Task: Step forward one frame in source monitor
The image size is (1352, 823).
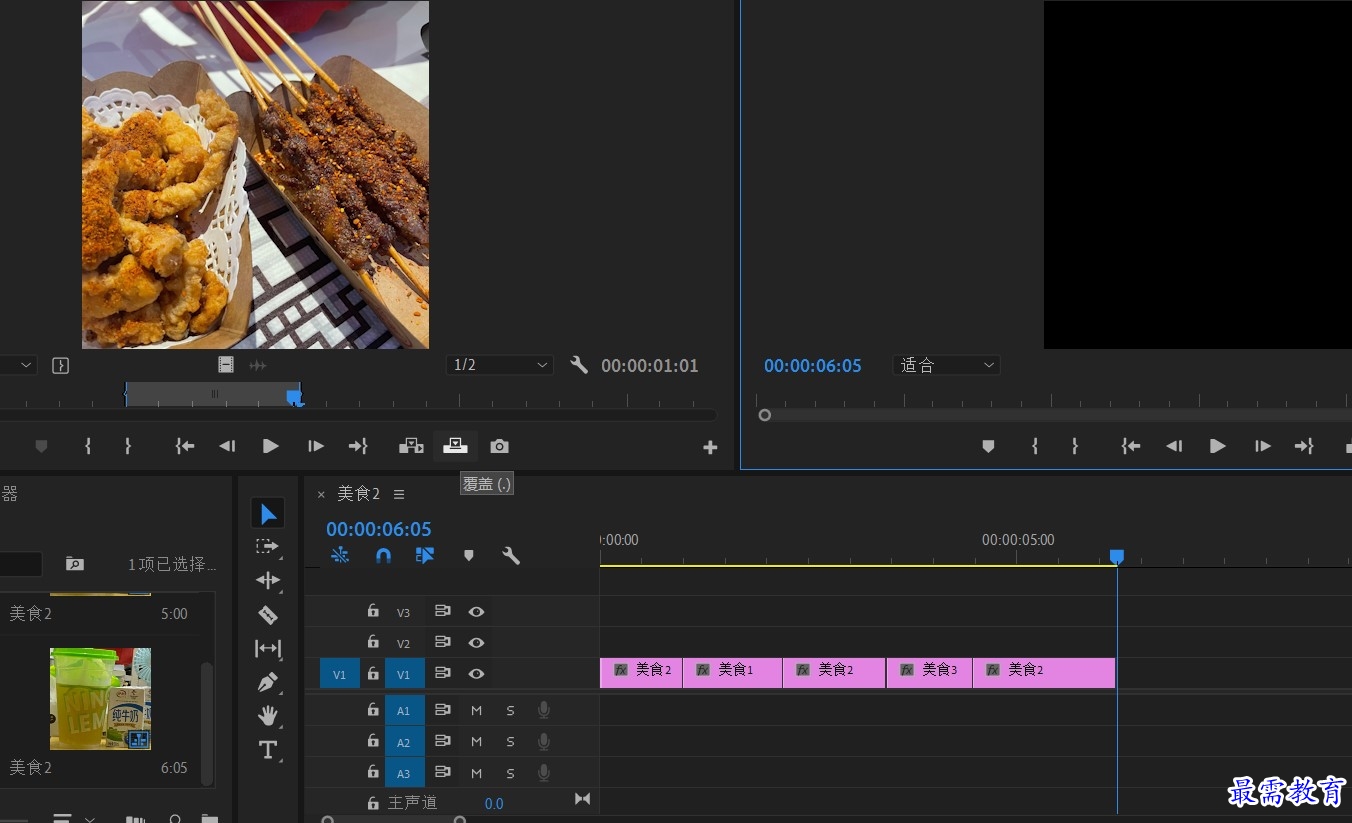Action: [316, 447]
